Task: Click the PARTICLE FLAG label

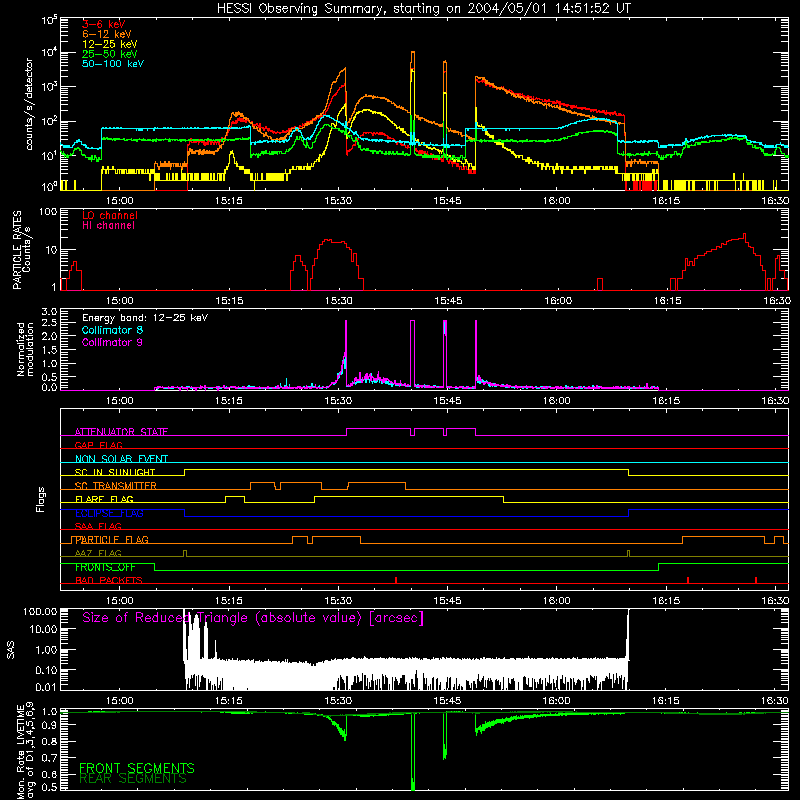Action: [x=112, y=539]
